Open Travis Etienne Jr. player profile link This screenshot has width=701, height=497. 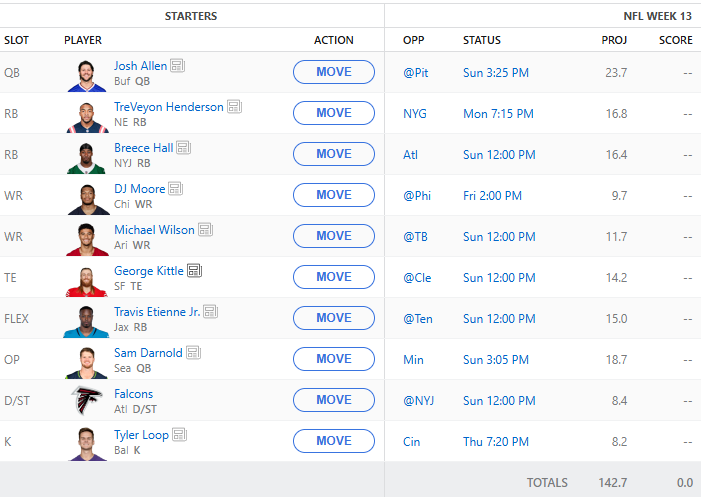click(x=157, y=312)
